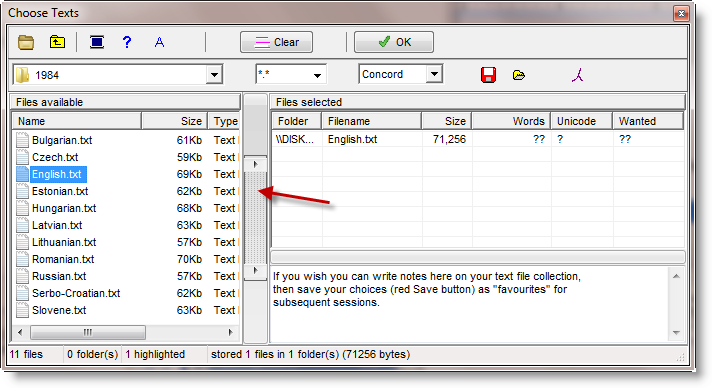Open help with the question mark icon

point(127,42)
